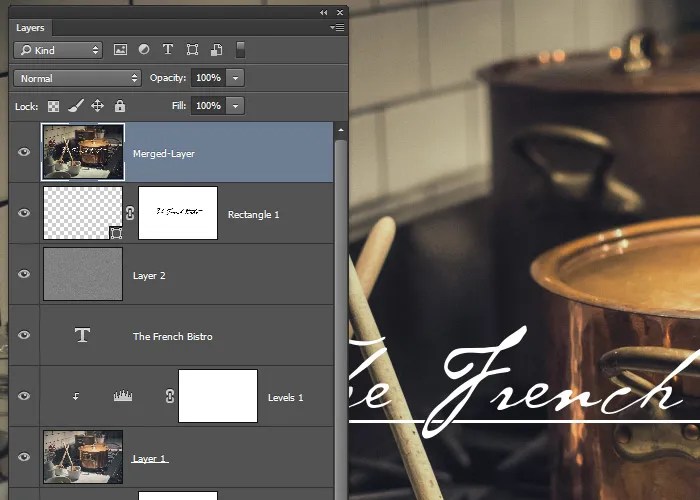Viewport: 700px width, 500px height.
Task: Toggle Rectangle 1 mask link icon
Action: (130, 213)
